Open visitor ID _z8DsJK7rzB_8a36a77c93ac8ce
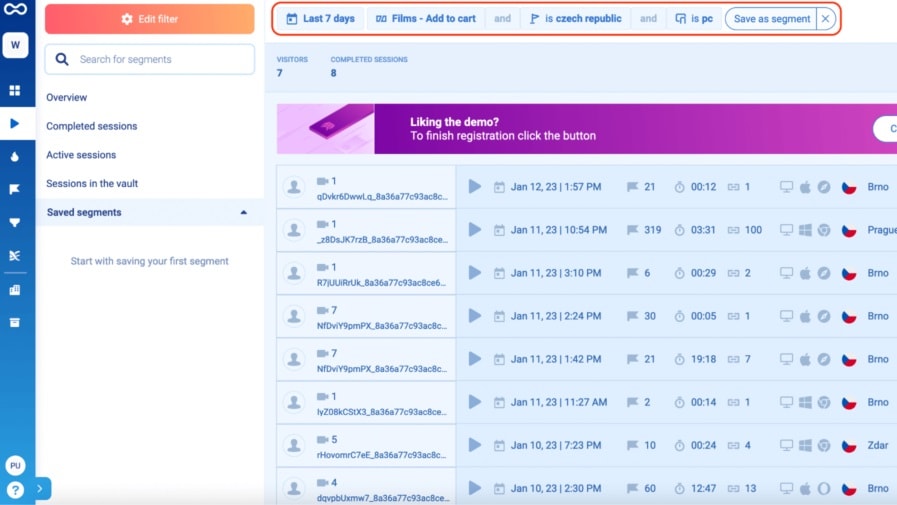 [x=382, y=240]
